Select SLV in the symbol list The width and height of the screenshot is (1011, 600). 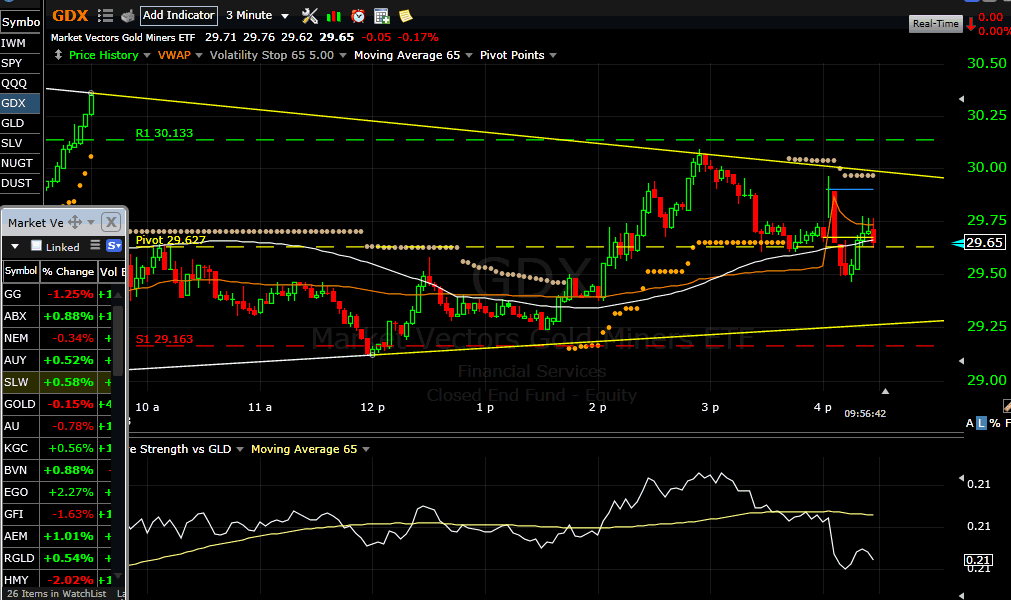20,143
